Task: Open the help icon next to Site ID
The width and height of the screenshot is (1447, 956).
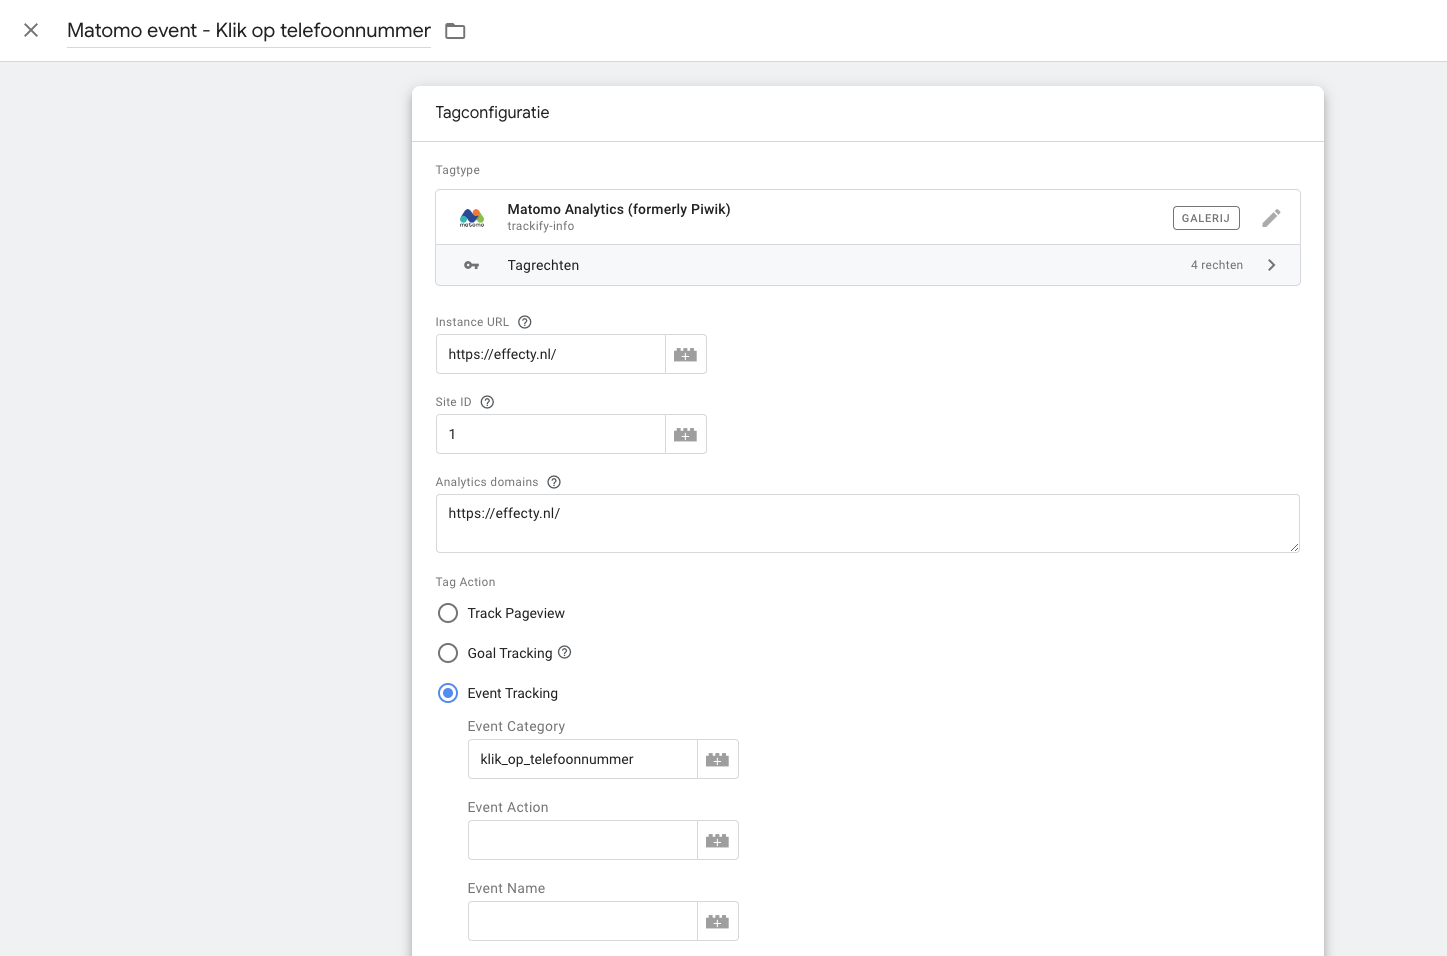Action: 488,402
